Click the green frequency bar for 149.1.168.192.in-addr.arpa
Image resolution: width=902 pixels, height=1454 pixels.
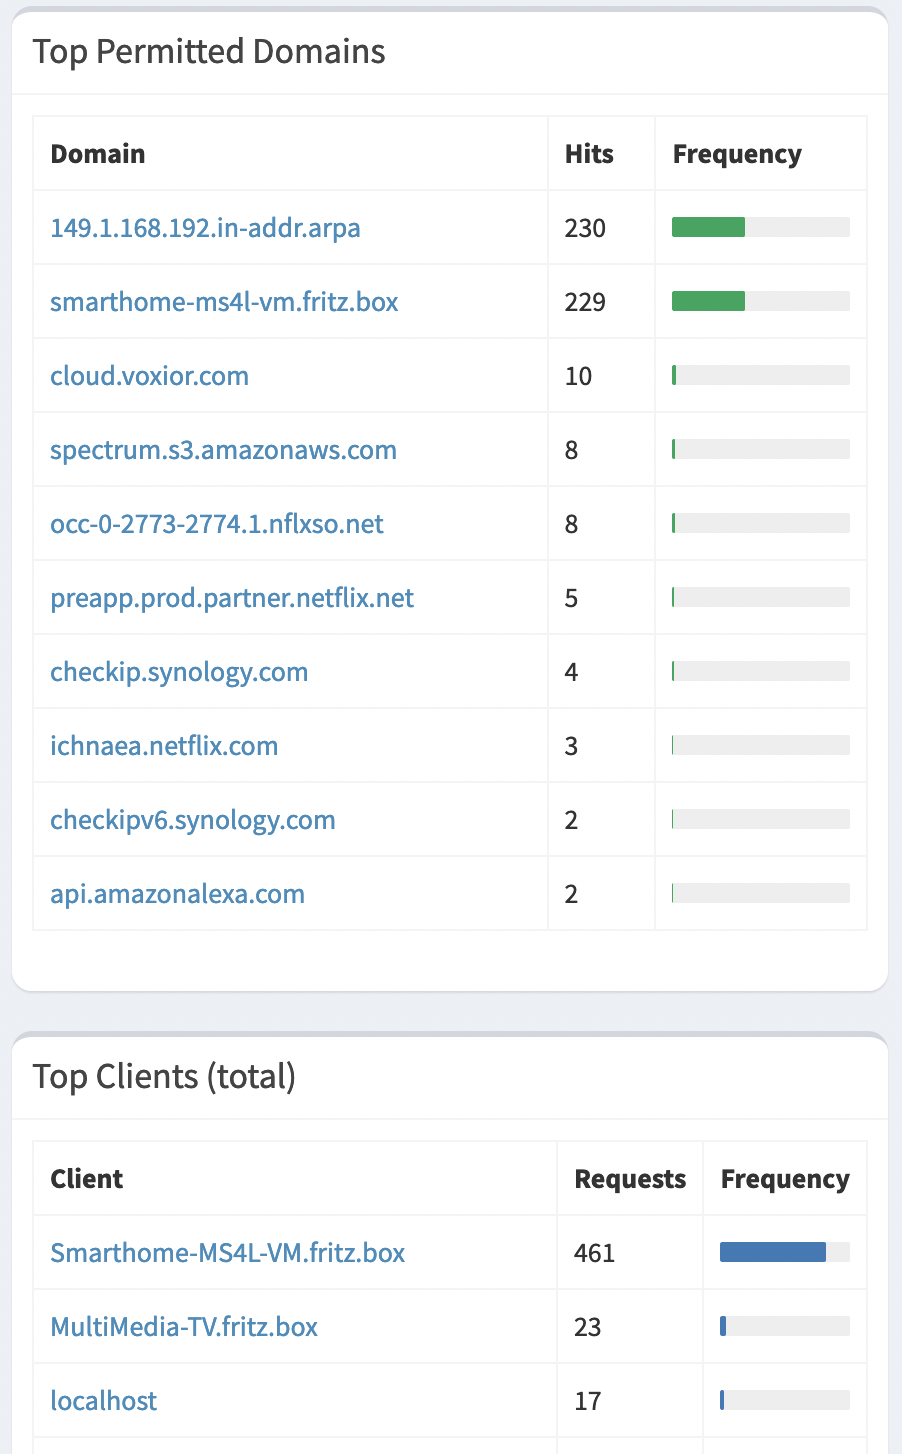[708, 228]
